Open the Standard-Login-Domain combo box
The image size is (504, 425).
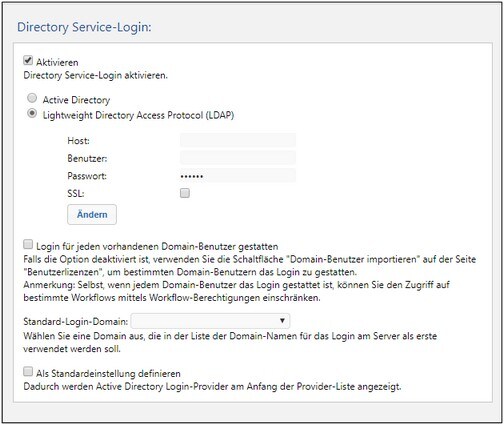point(210,321)
